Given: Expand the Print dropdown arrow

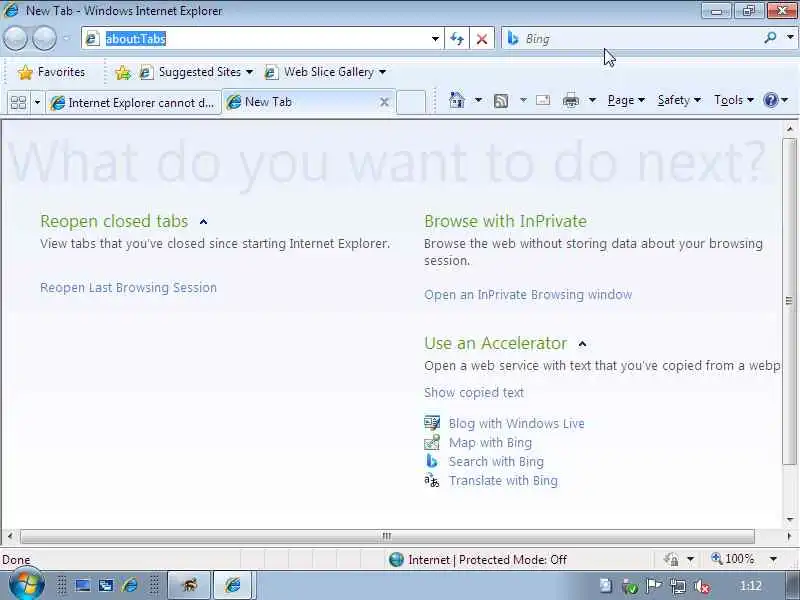Looking at the screenshot, I should [592, 100].
